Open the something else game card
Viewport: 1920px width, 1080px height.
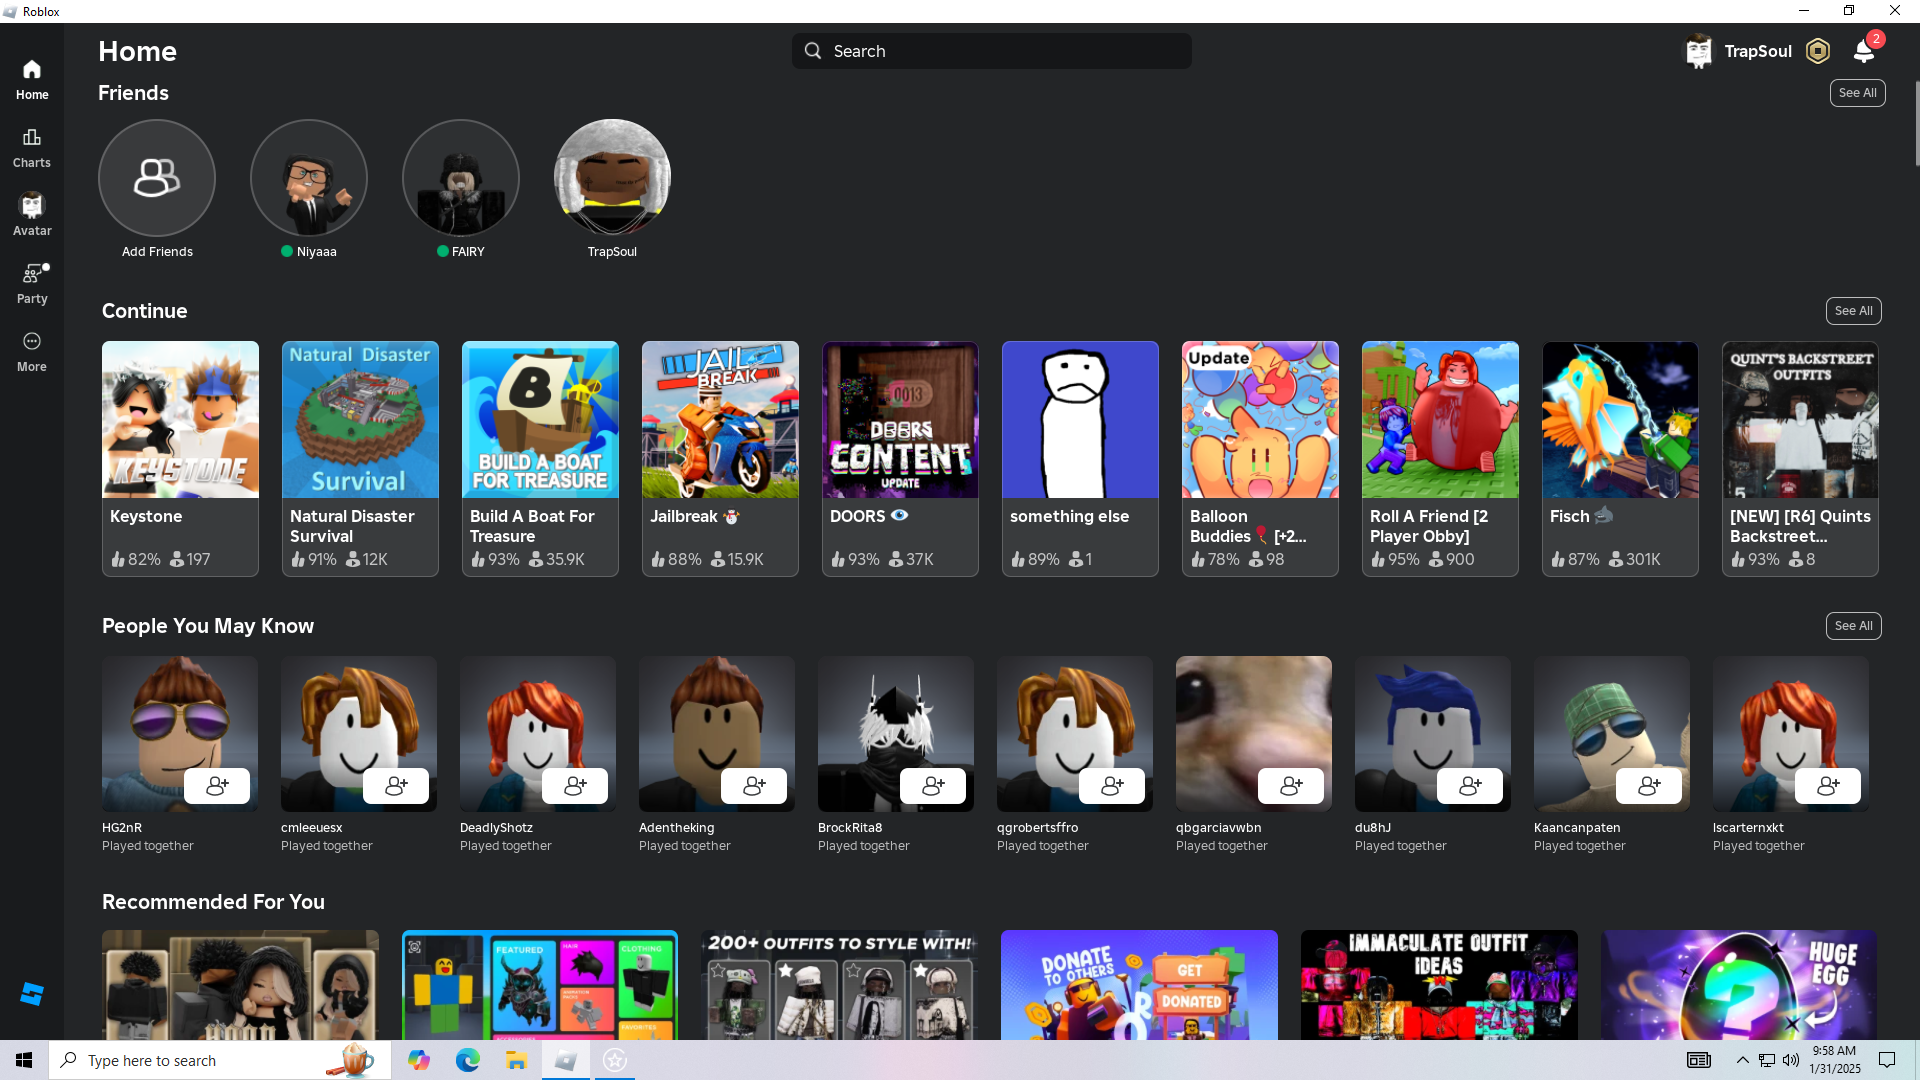(1080, 459)
